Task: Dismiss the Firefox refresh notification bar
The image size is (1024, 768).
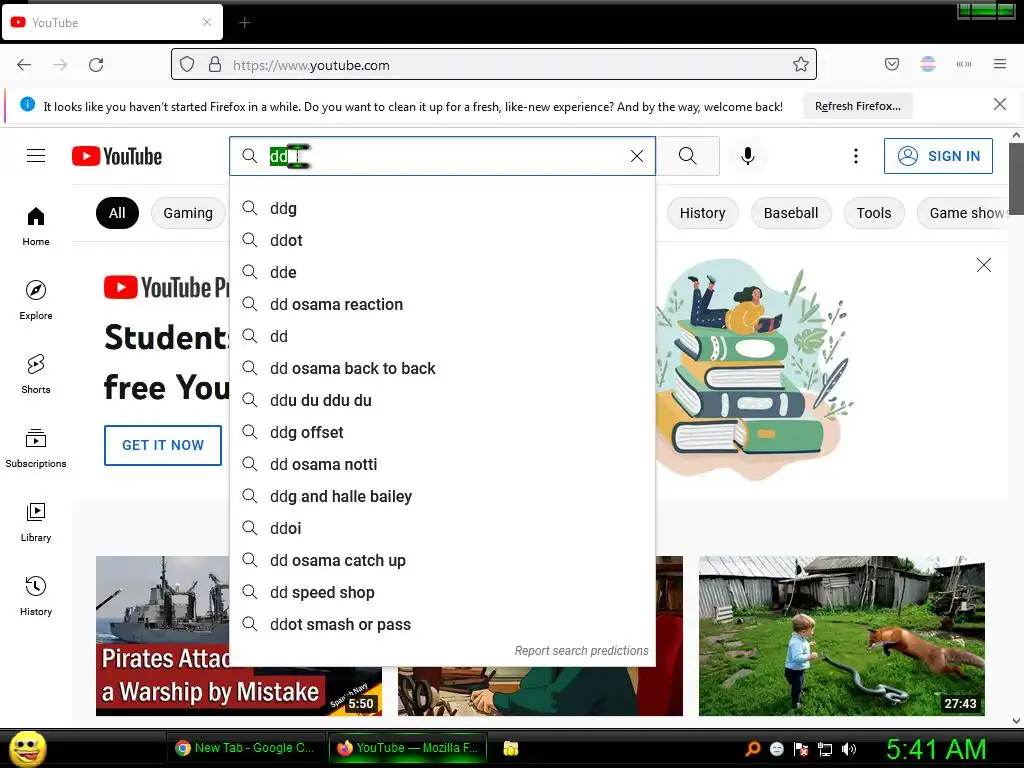Action: pyautogui.click(x=999, y=104)
